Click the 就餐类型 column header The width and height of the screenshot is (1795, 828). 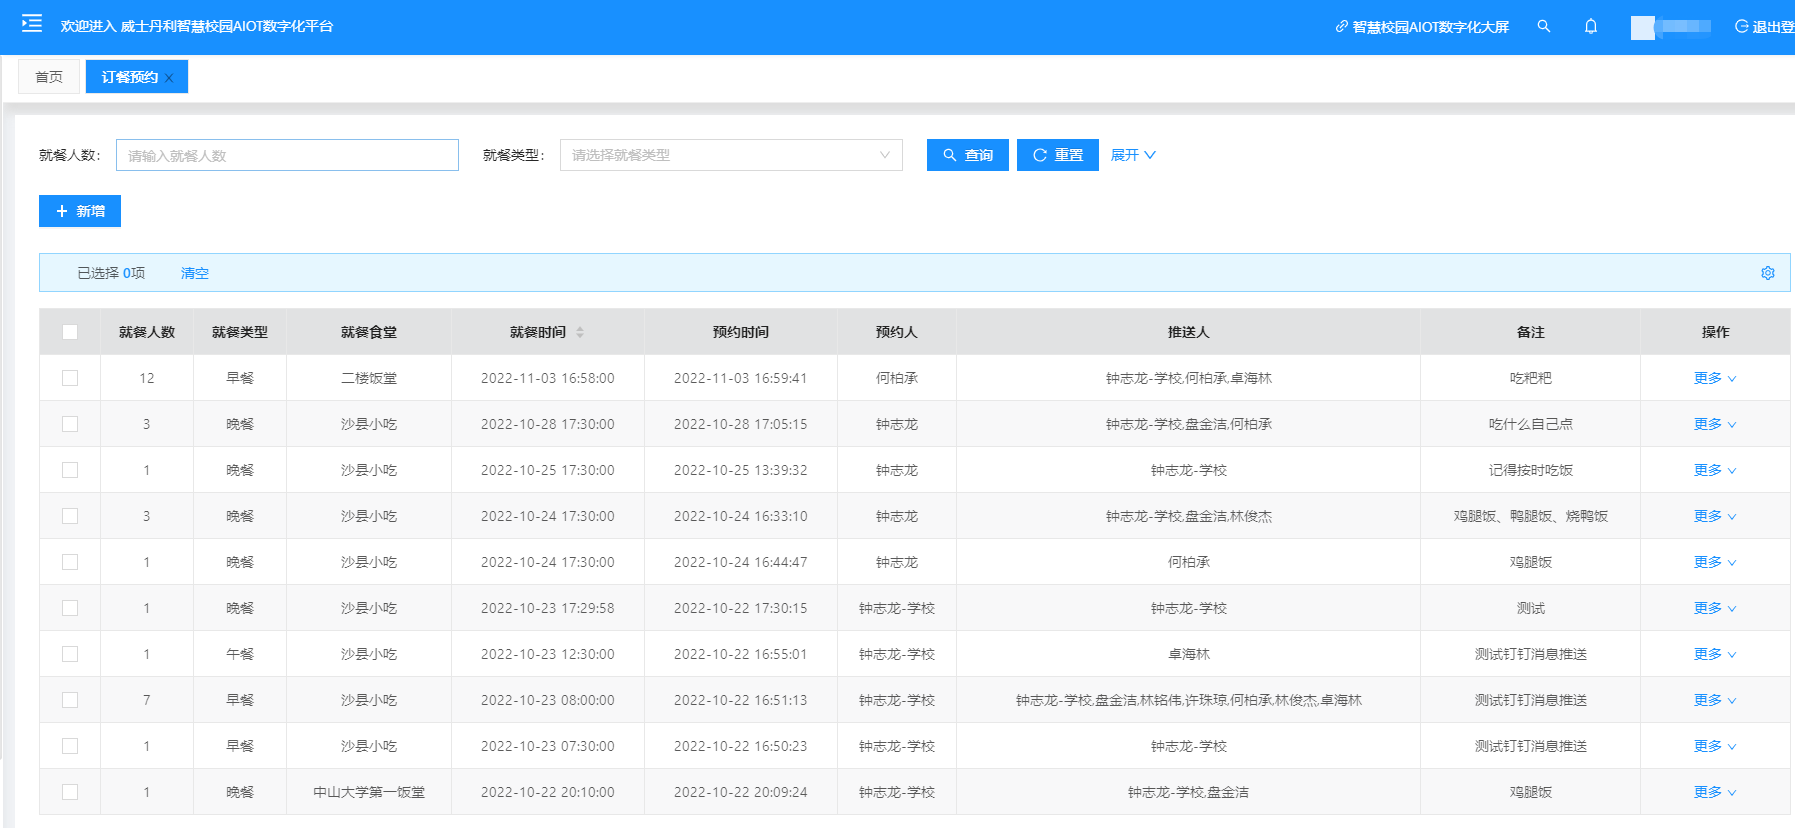tap(240, 332)
